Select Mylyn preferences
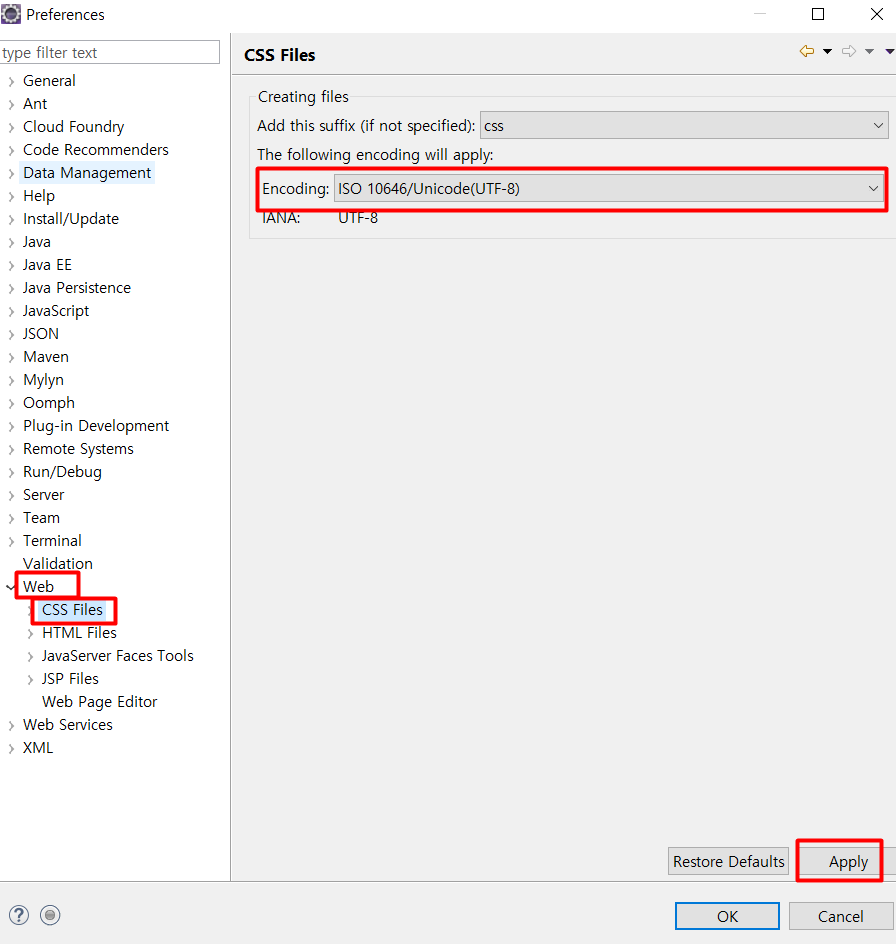 point(43,380)
